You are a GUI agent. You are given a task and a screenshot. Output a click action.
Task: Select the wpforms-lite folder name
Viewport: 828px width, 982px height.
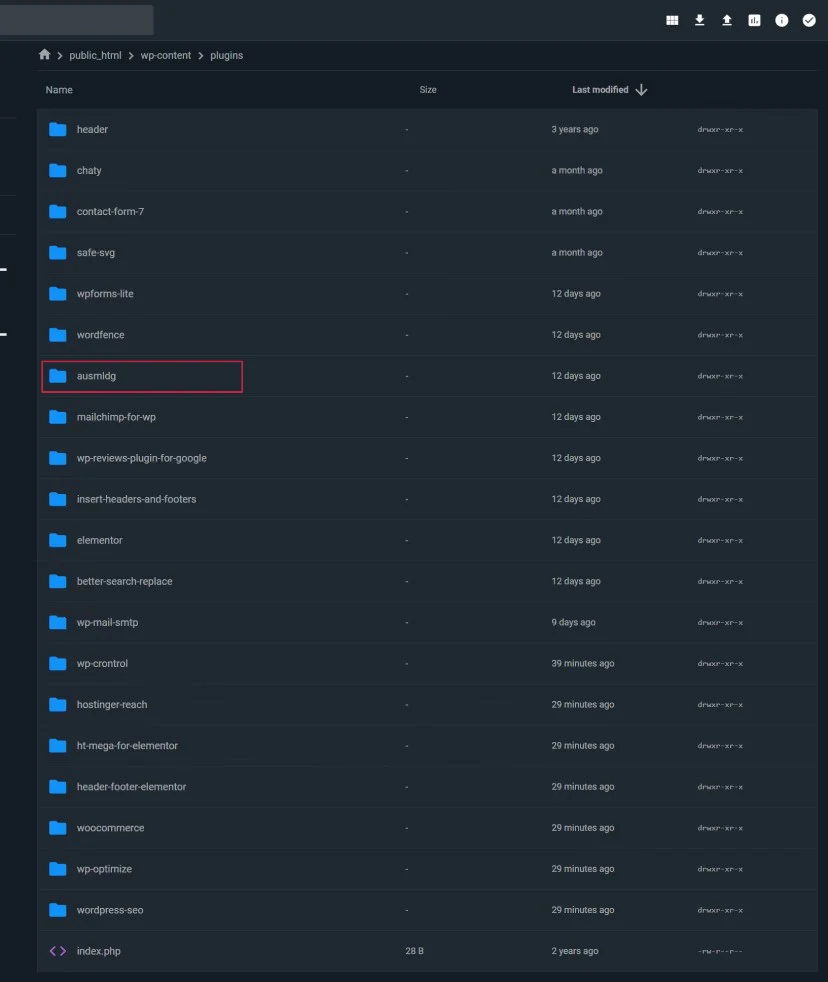tap(105, 294)
